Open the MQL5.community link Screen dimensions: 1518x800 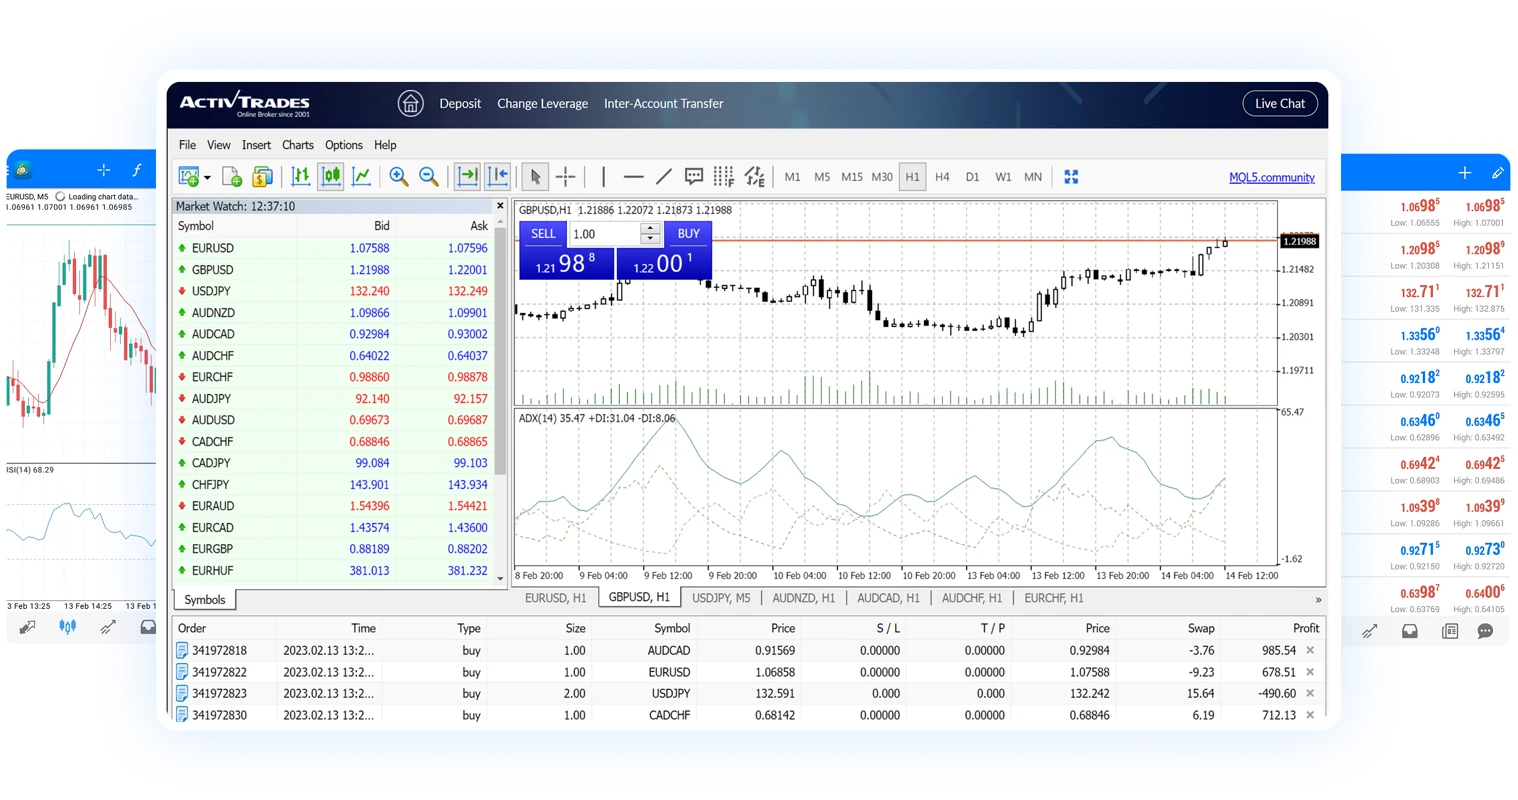pos(1272,177)
